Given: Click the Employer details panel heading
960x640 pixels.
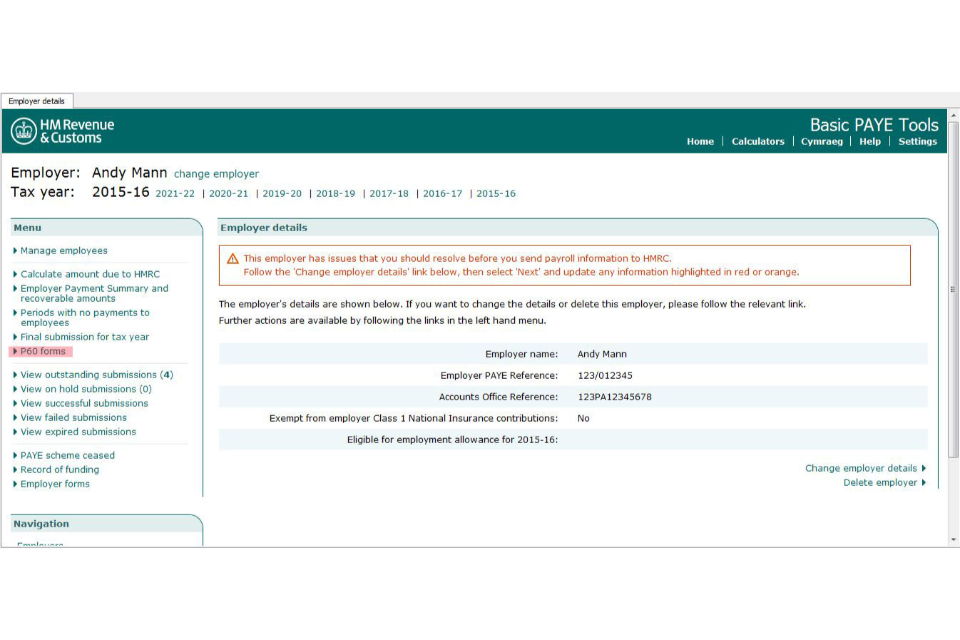Looking at the screenshot, I should tap(264, 228).
